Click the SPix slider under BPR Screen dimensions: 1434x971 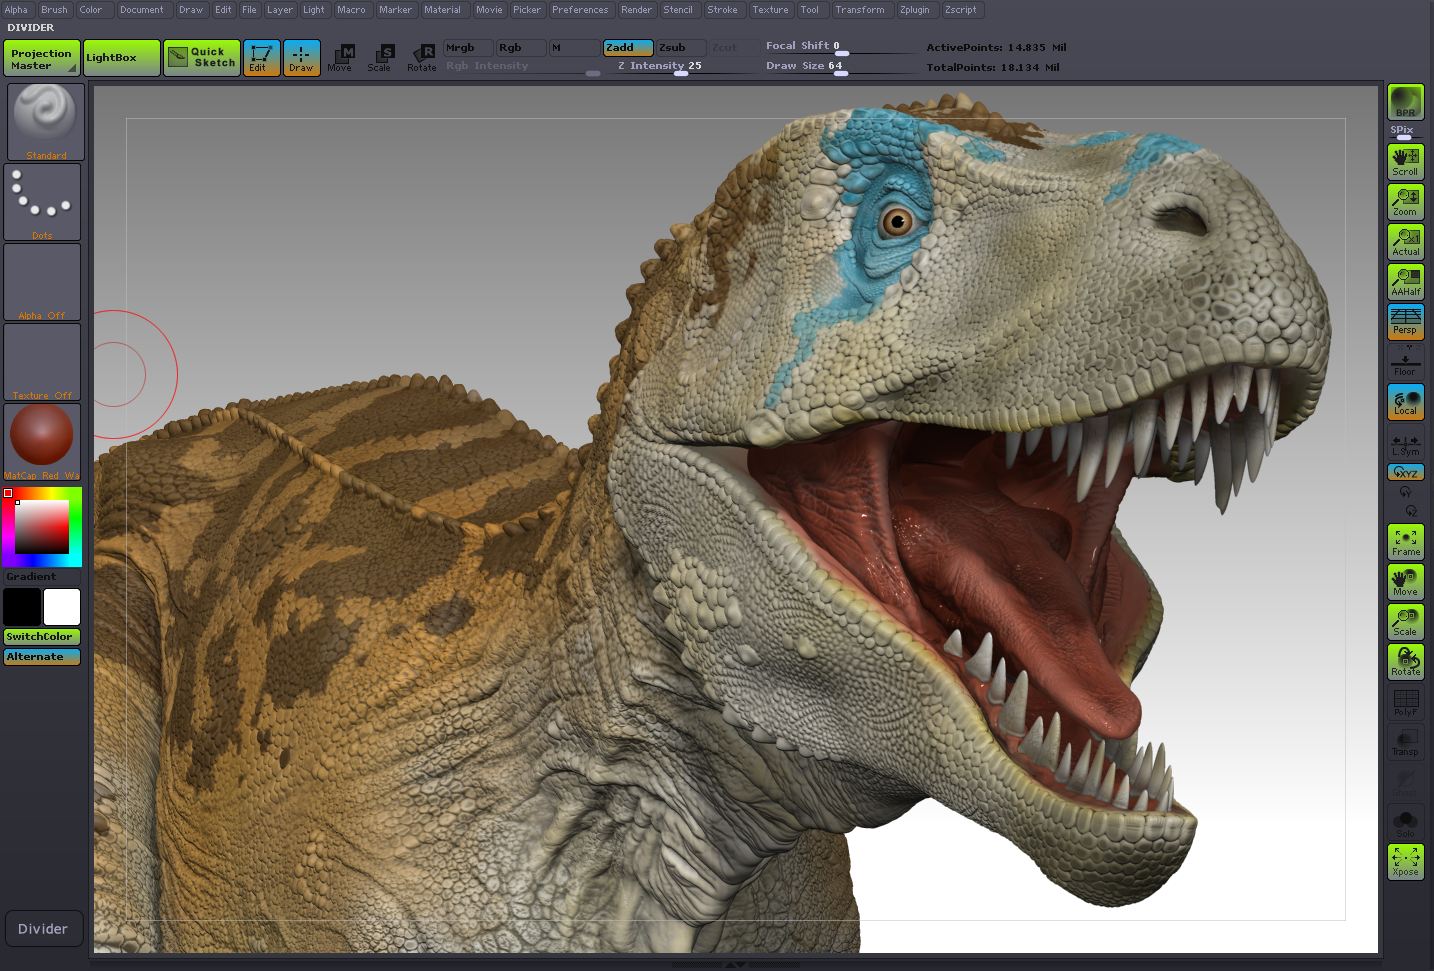tap(1405, 131)
